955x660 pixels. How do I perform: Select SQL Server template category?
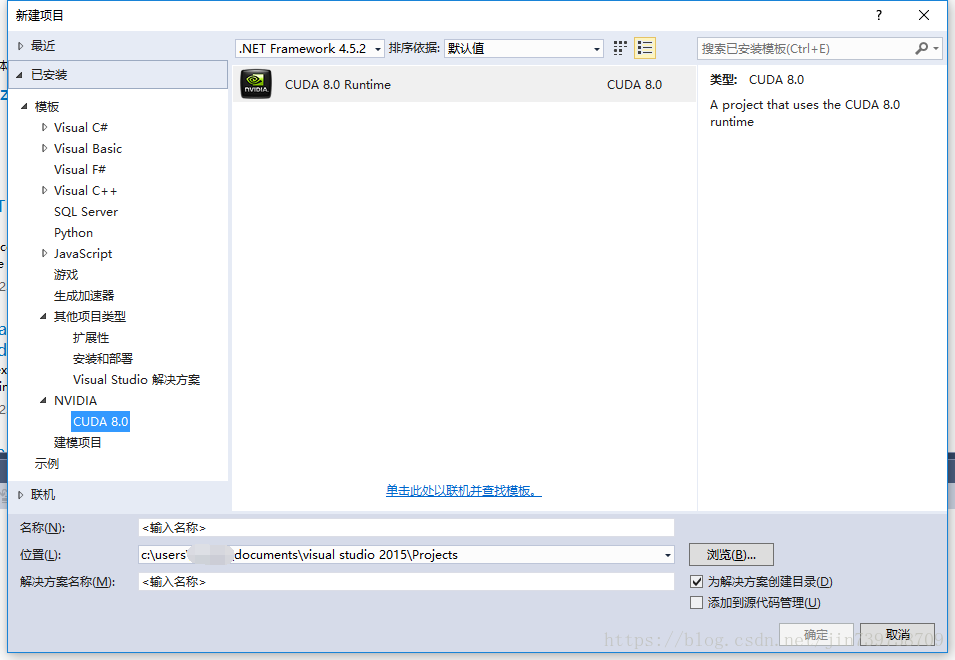tap(86, 212)
